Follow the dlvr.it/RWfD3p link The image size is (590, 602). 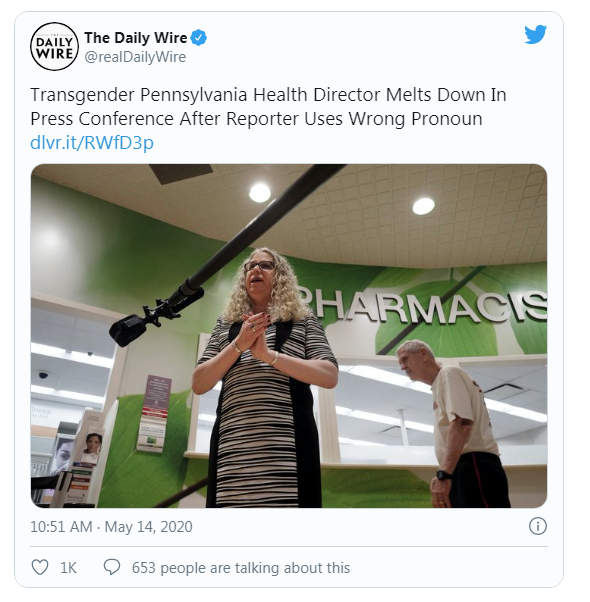[92, 142]
